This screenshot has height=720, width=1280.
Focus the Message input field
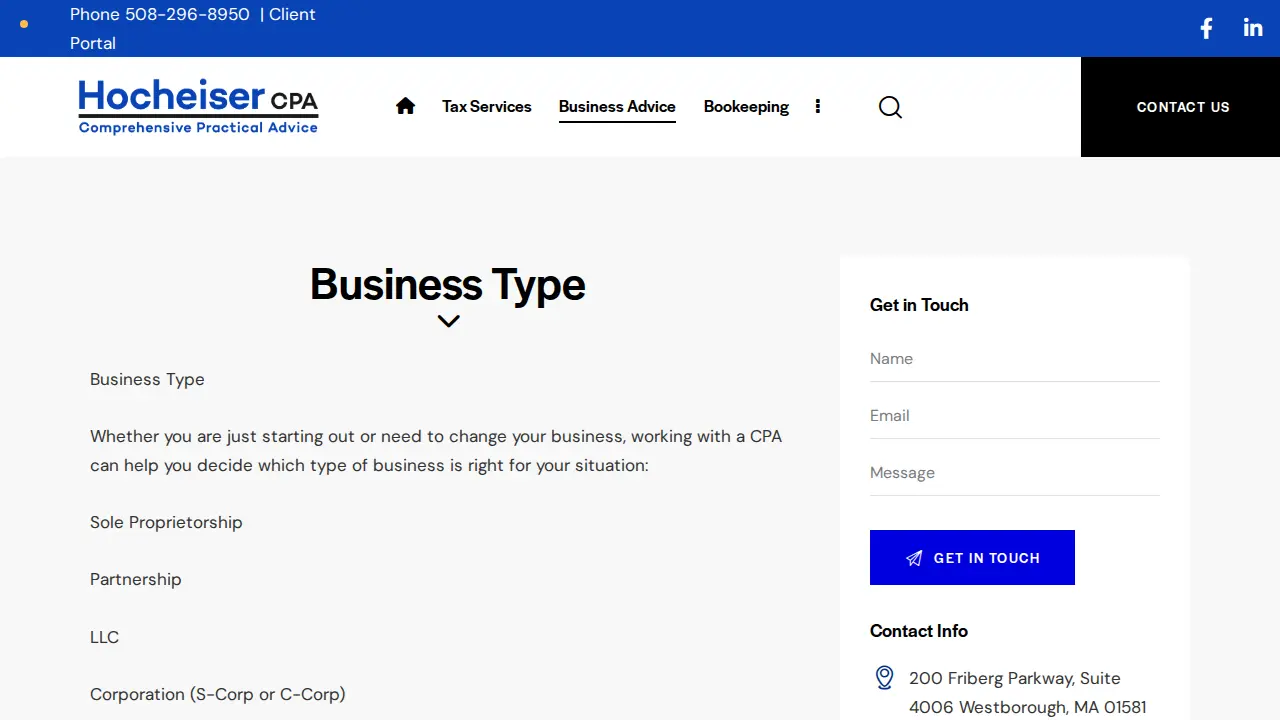coord(1015,473)
